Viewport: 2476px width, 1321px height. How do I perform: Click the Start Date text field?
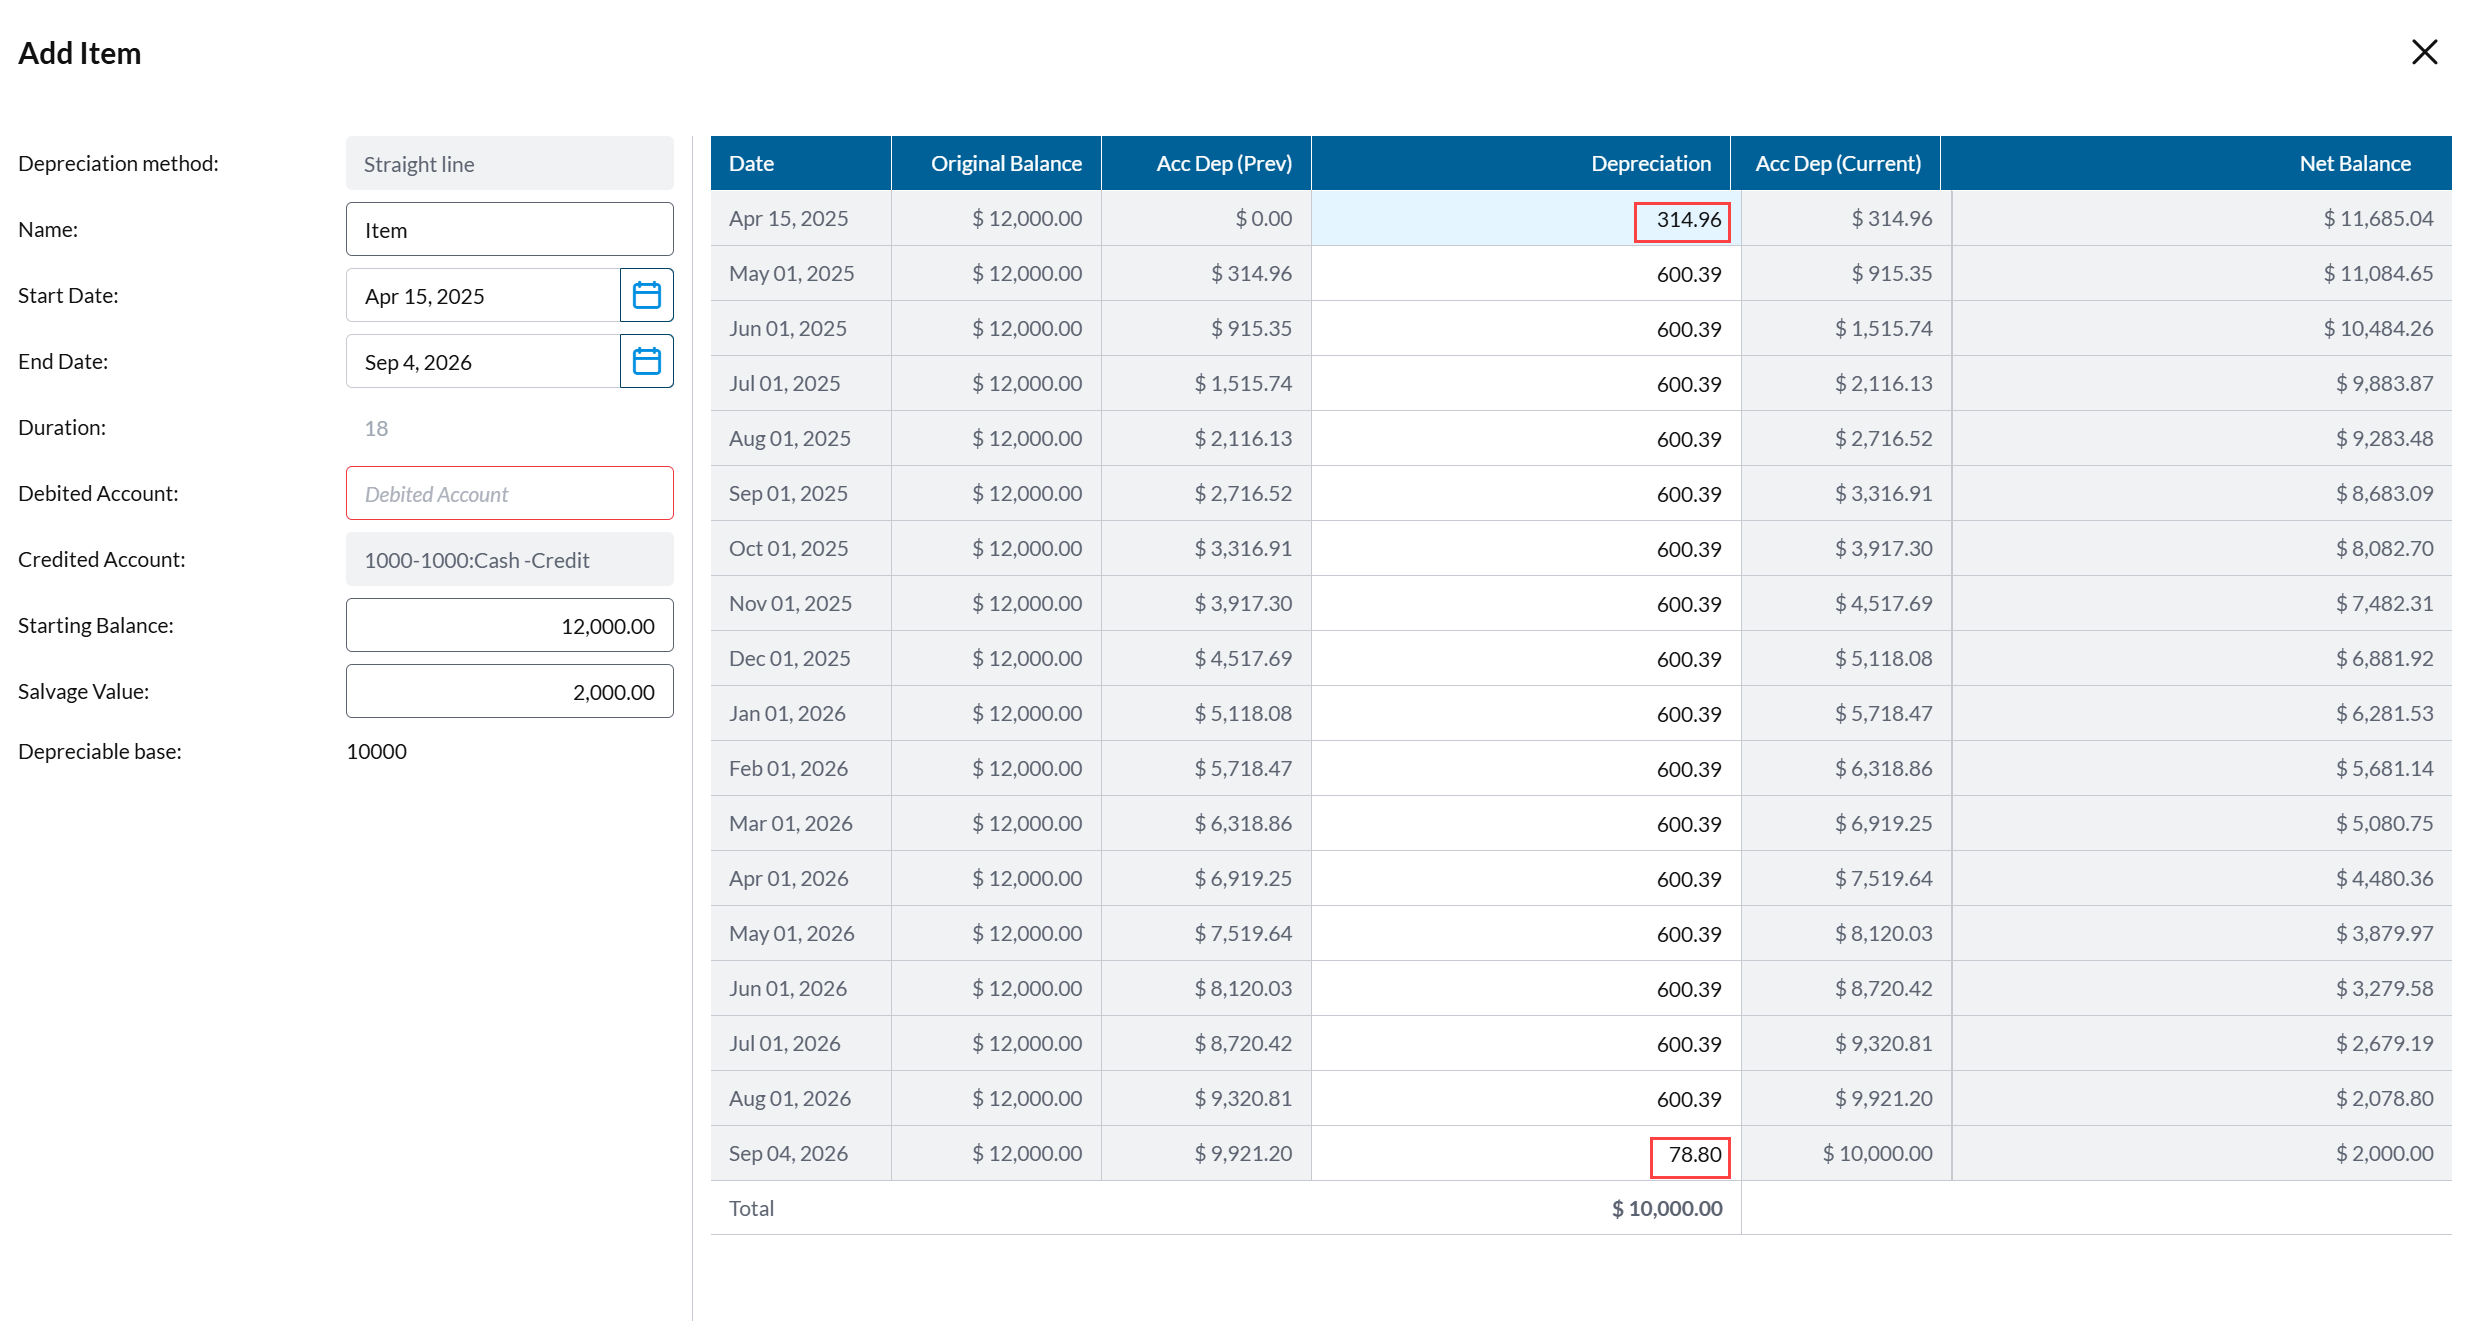[482, 296]
